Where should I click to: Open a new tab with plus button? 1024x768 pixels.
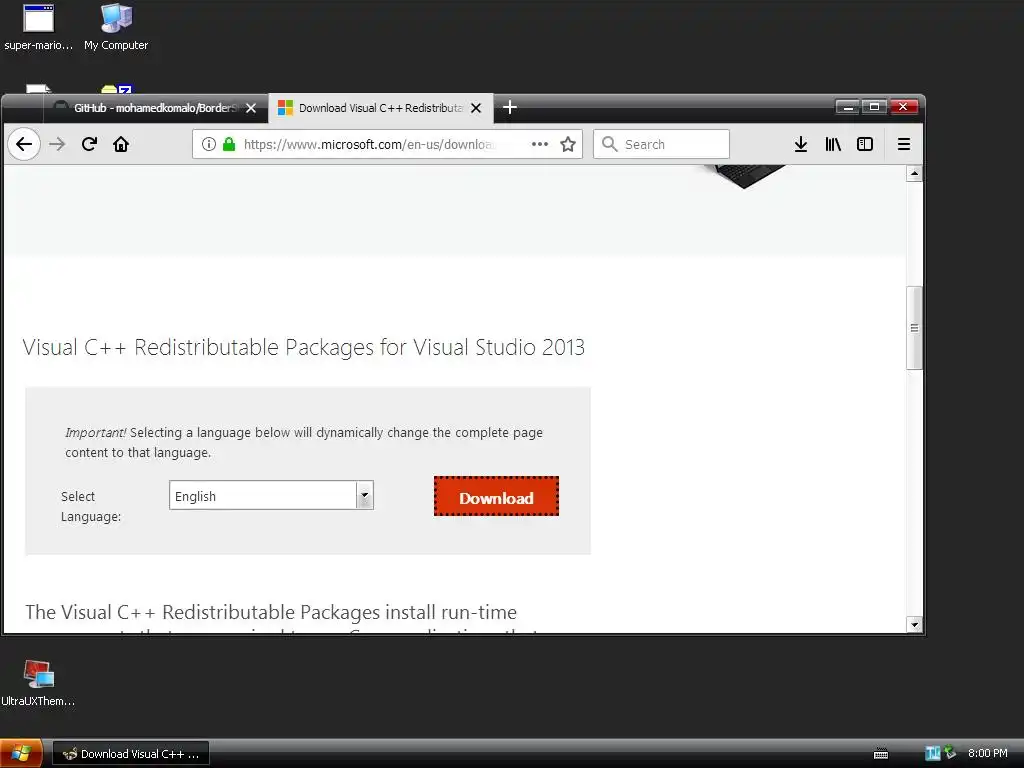(x=510, y=107)
